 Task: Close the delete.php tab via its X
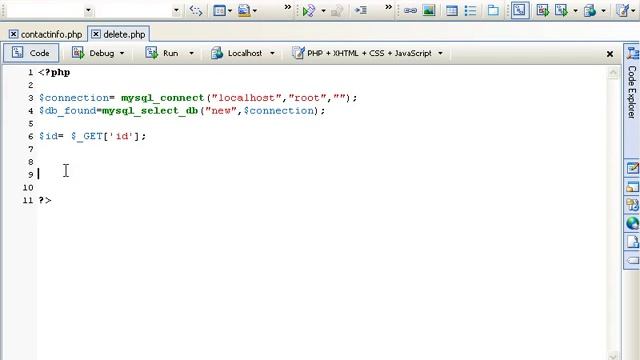[96, 34]
